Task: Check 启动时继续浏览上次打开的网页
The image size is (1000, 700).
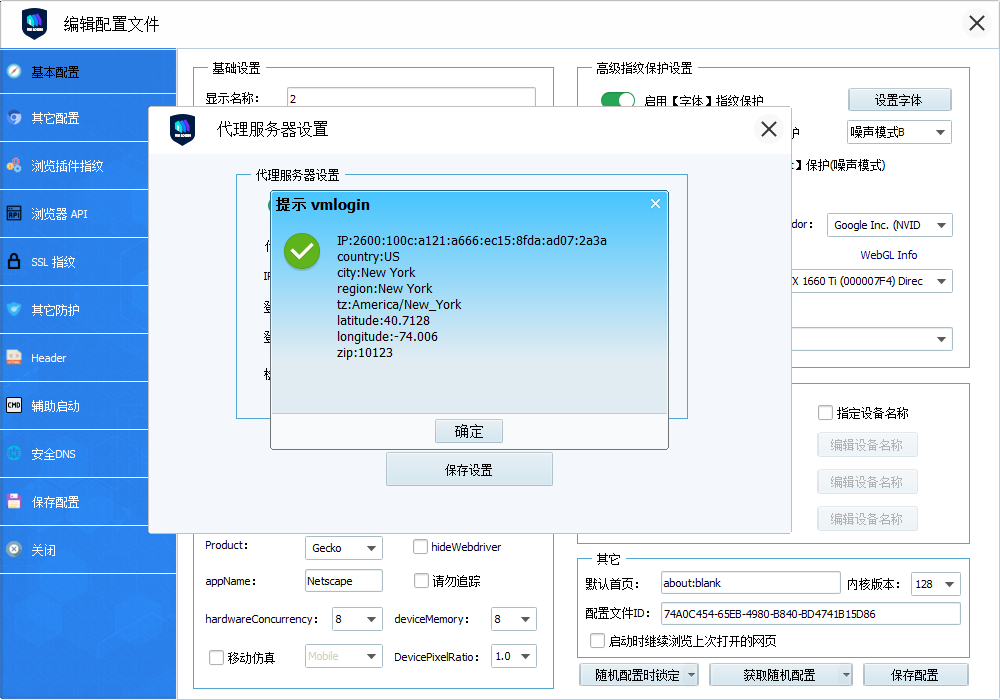Action: pos(598,641)
